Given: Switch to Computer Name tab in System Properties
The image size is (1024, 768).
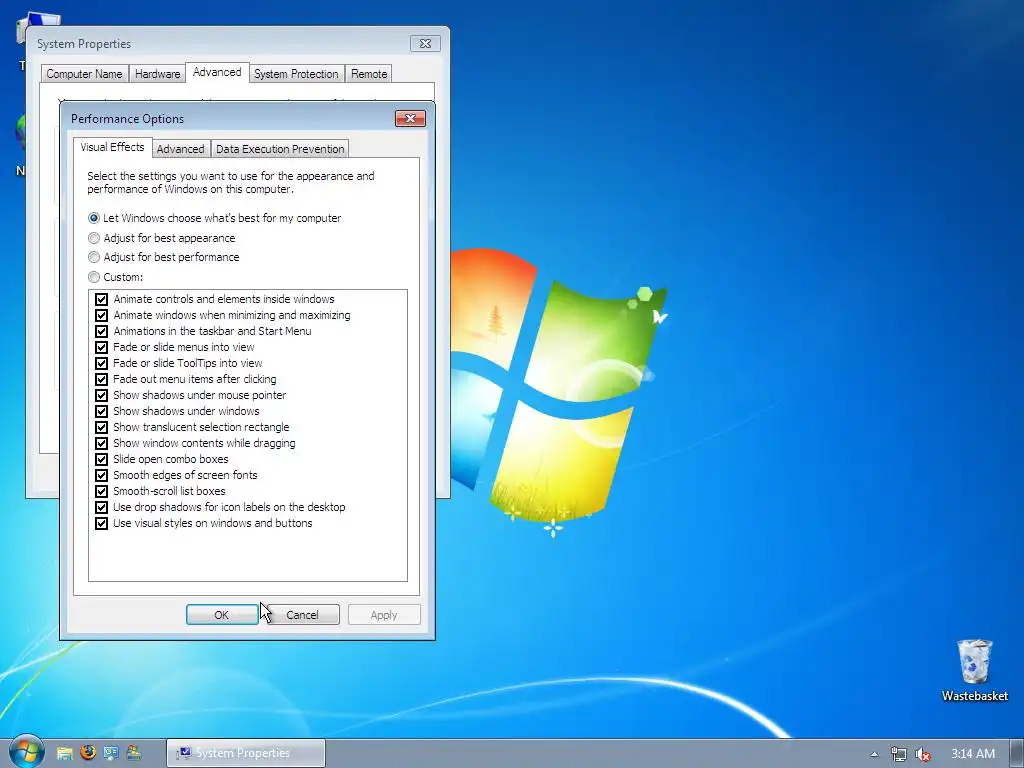Looking at the screenshot, I should pyautogui.click(x=84, y=74).
